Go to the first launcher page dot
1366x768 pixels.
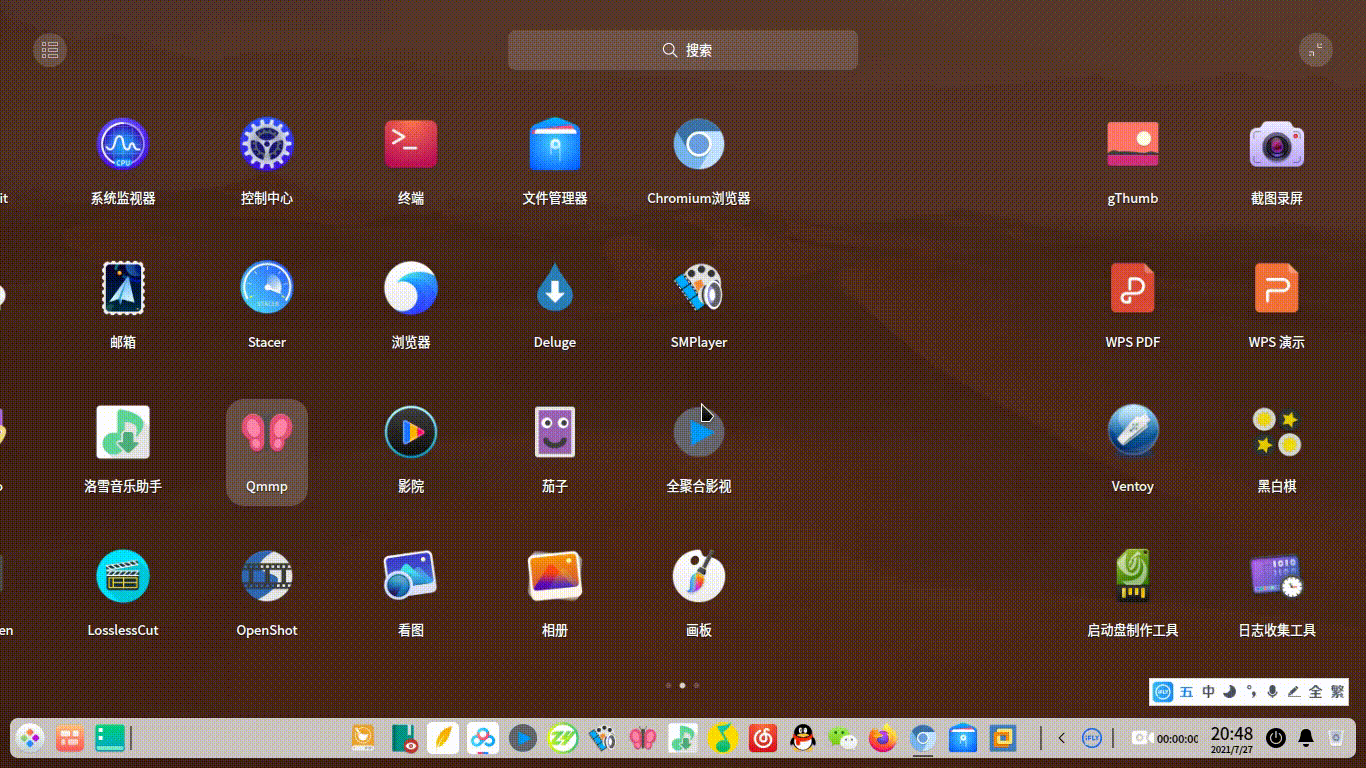tap(669, 686)
